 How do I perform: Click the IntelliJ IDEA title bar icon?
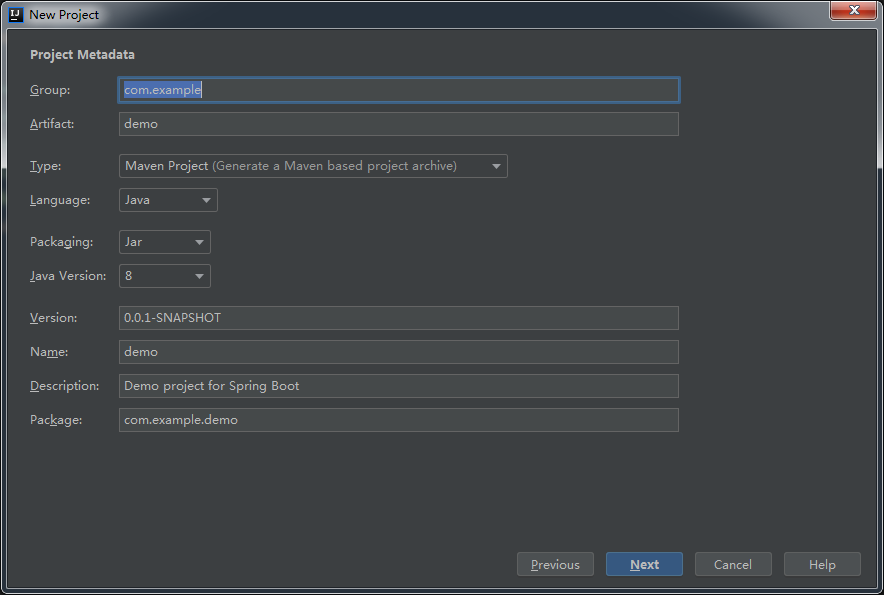point(14,14)
